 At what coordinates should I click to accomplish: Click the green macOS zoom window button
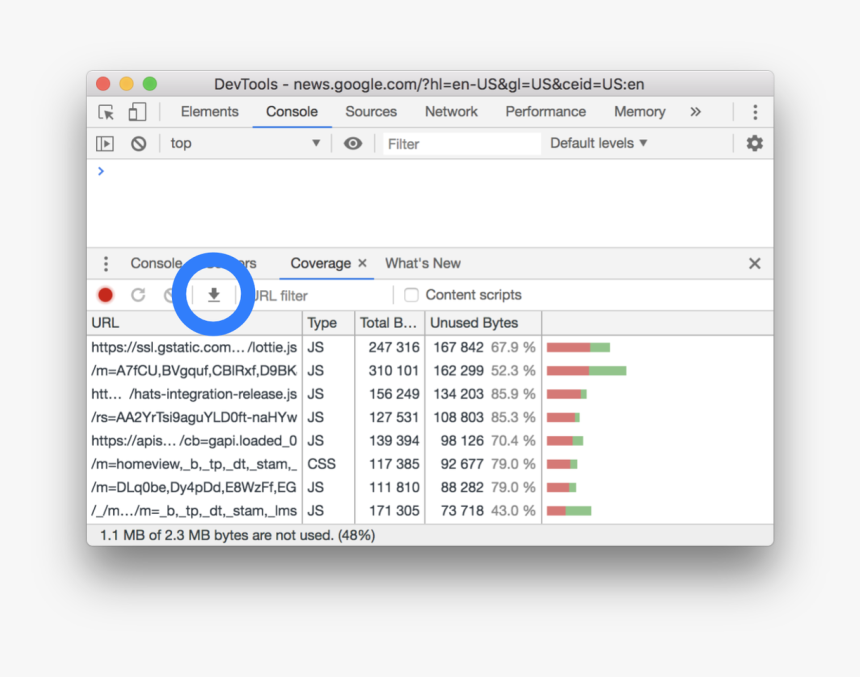click(150, 84)
